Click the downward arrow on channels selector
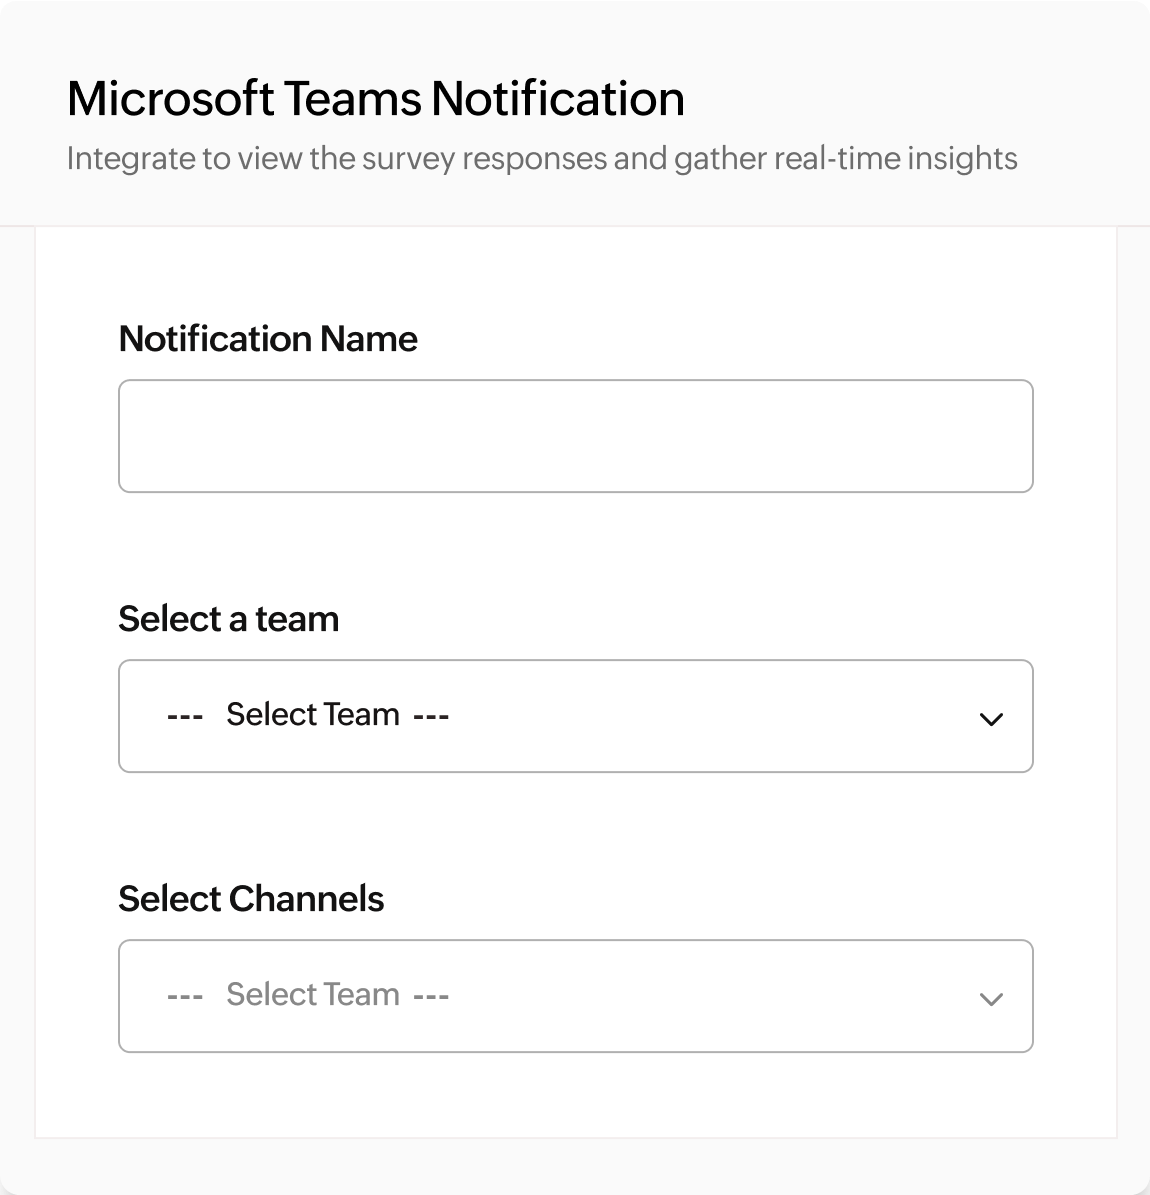This screenshot has height=1195, width=1150. 992,997
